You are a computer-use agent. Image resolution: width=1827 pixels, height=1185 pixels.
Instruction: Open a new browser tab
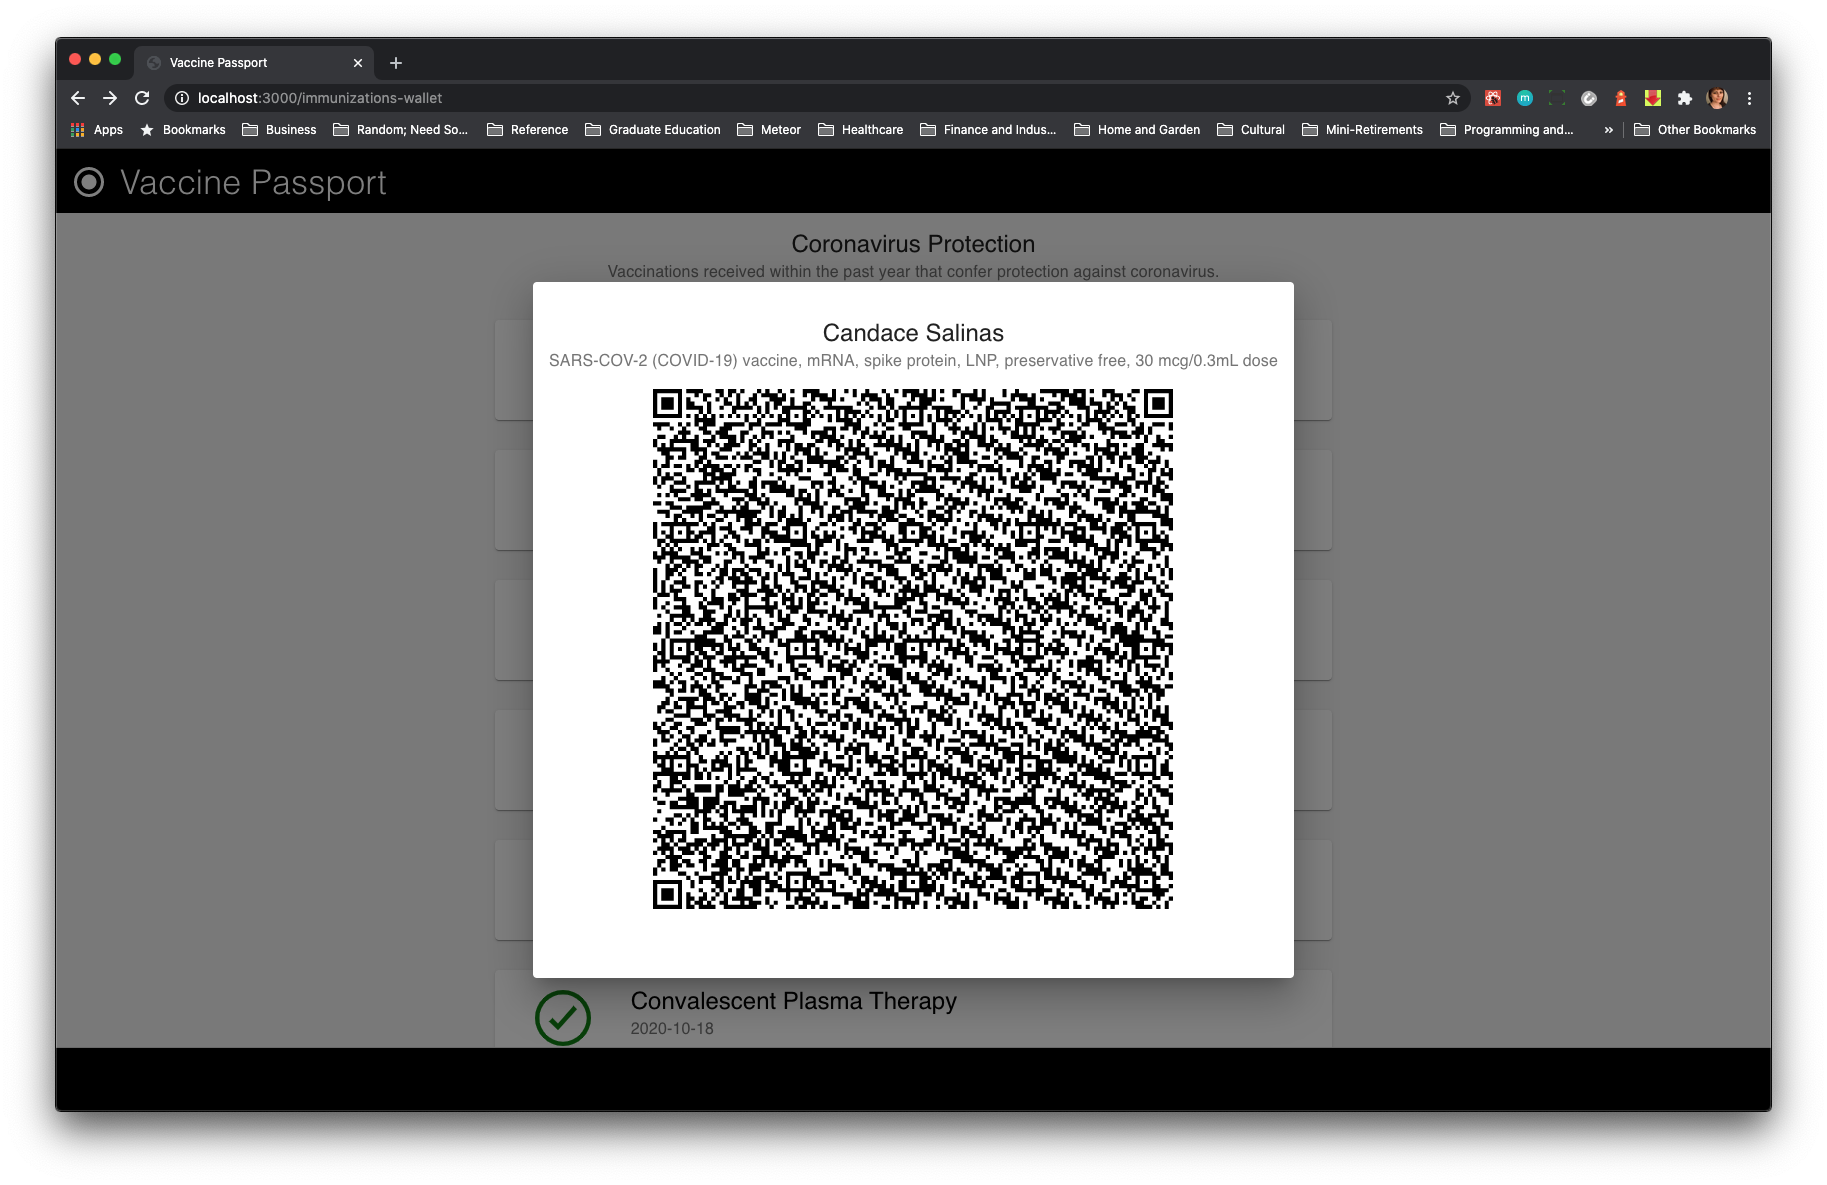point(396,63)
